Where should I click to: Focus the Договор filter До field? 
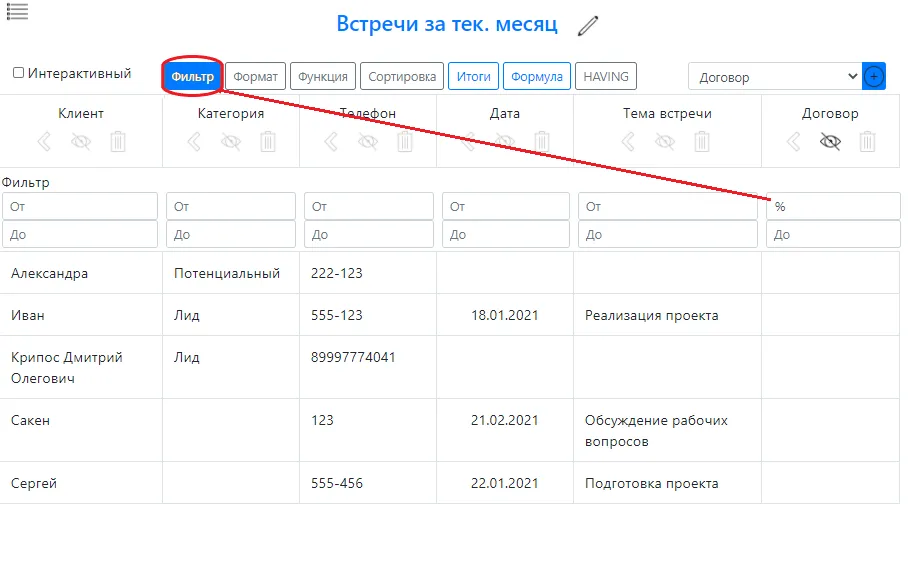[x=833, y=234]
